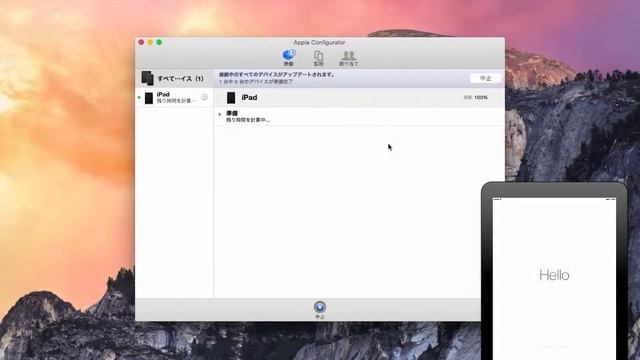This screenshot has height=360, width=640.
Task: Zoom the window with the green button
Action: coord(159,42)
